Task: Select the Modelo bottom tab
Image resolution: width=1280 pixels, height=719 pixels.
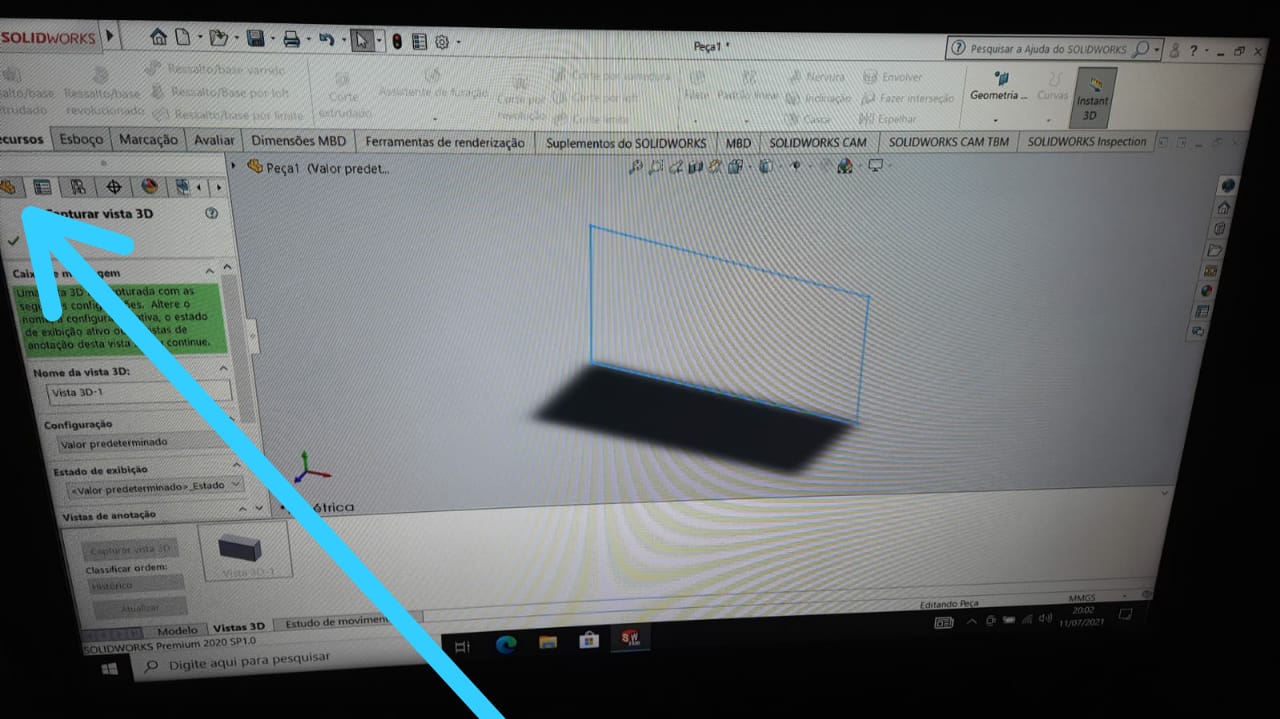Action: (178, 630)
